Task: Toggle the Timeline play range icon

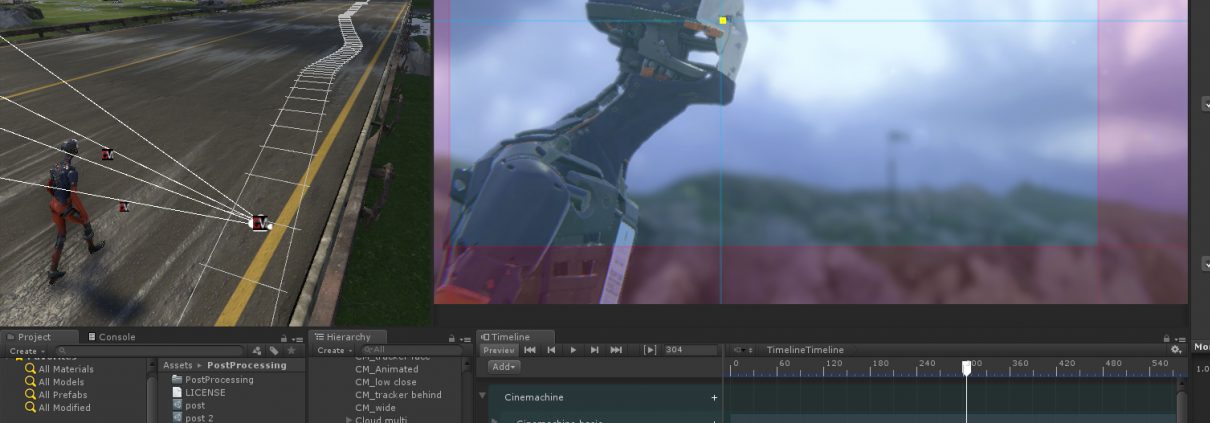Action: (650, 350)
